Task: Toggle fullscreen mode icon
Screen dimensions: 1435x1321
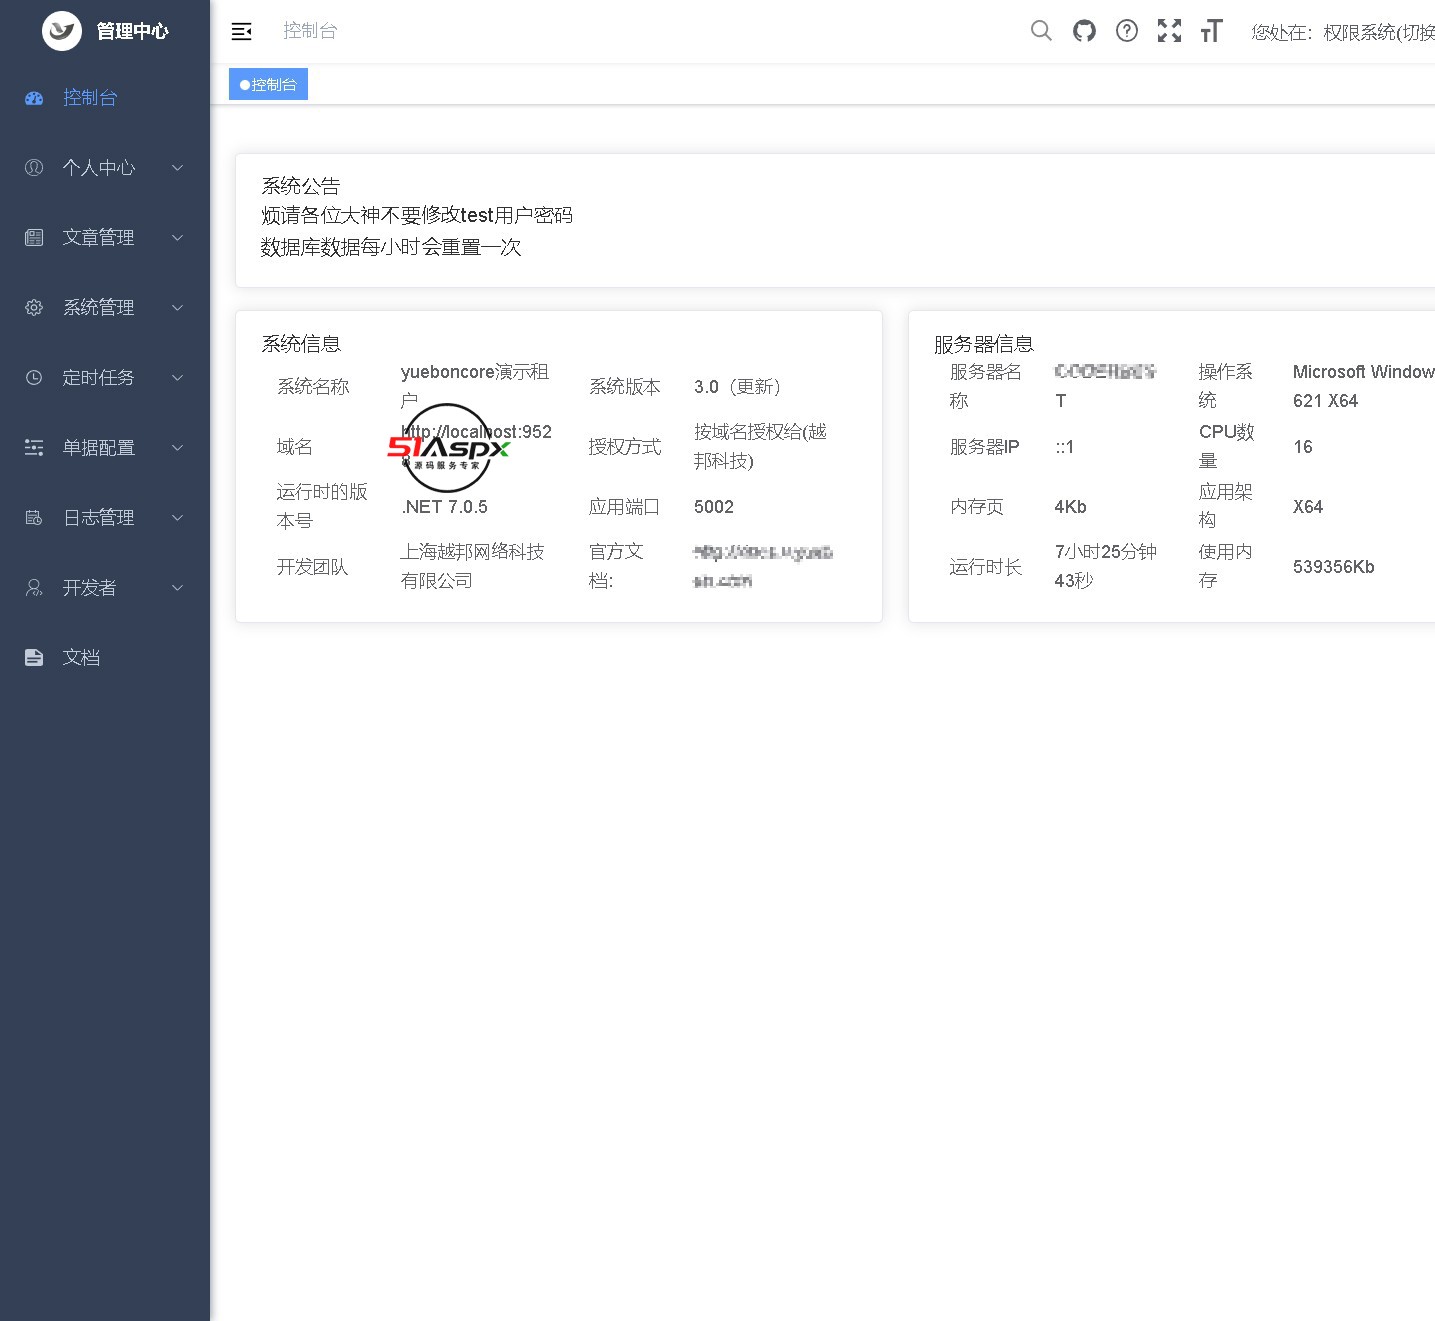Action: coord(1169,31)
